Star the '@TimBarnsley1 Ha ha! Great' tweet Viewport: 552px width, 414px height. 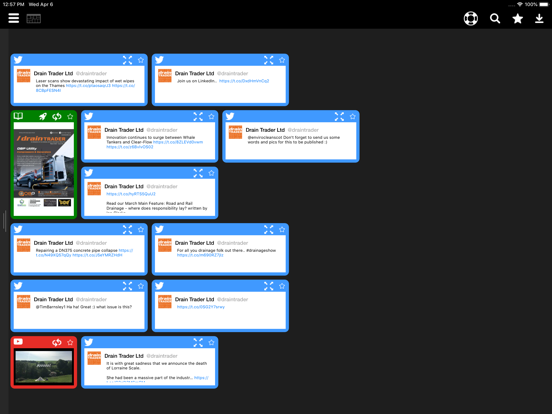[141, 286]
